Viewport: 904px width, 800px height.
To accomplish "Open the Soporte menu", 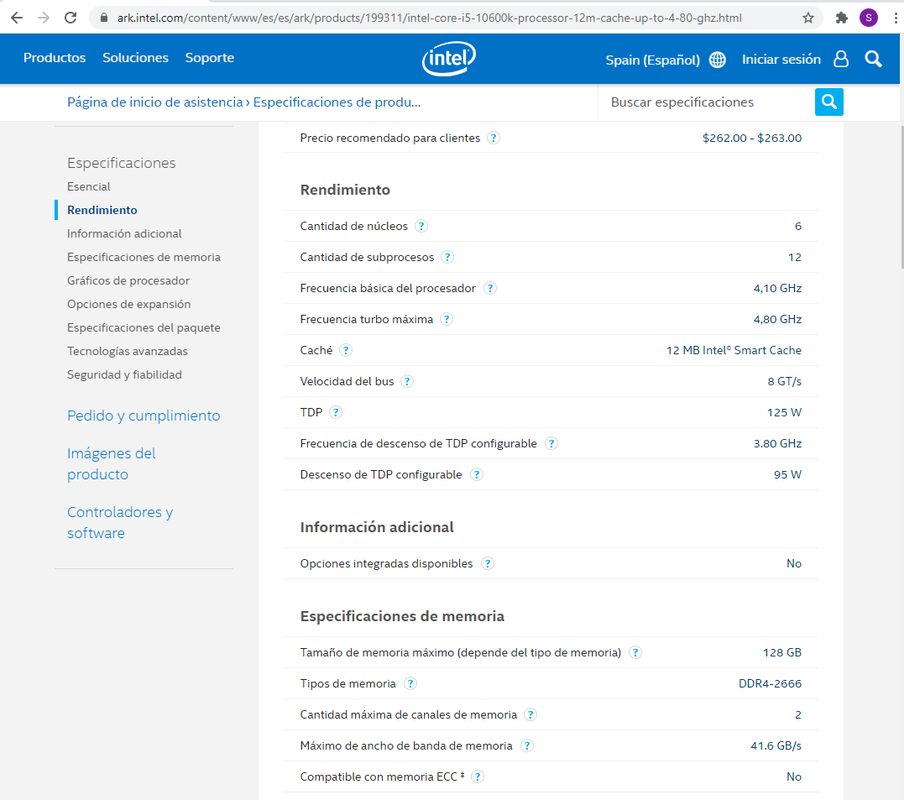I will (x=209, y=58).
